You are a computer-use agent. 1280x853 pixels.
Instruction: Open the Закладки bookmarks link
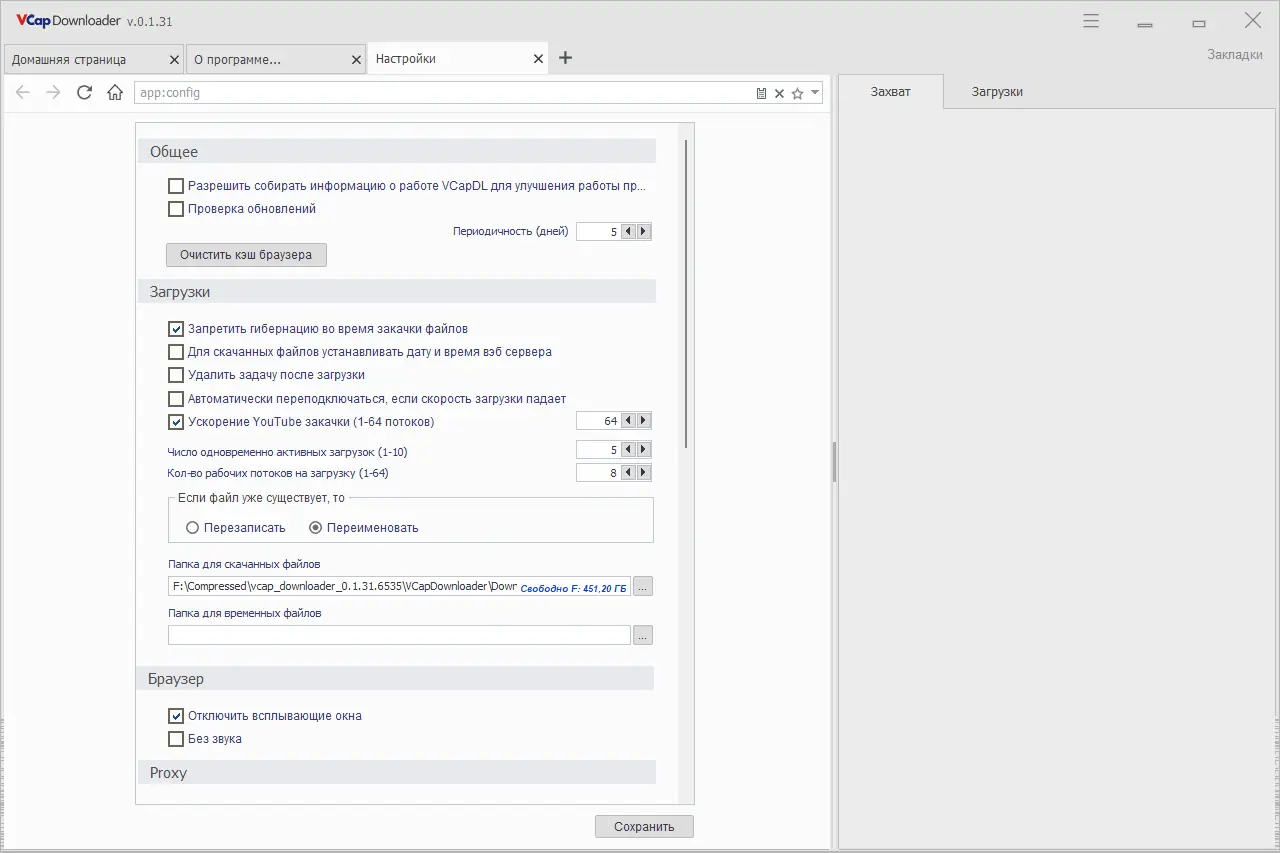coord(1235,55)
